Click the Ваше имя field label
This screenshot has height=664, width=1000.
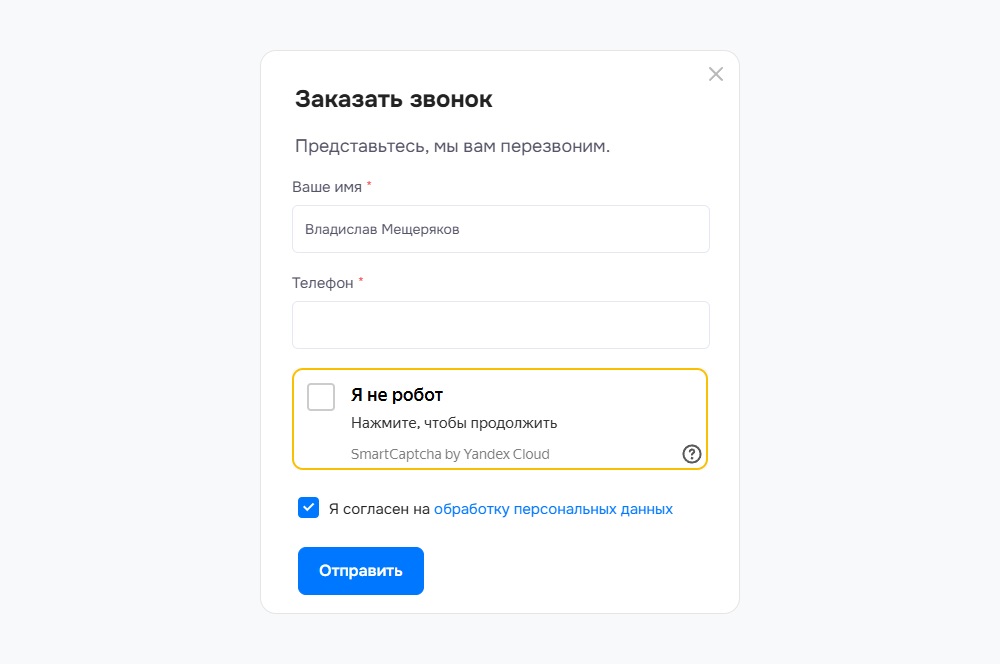click(x=327, y=187)
